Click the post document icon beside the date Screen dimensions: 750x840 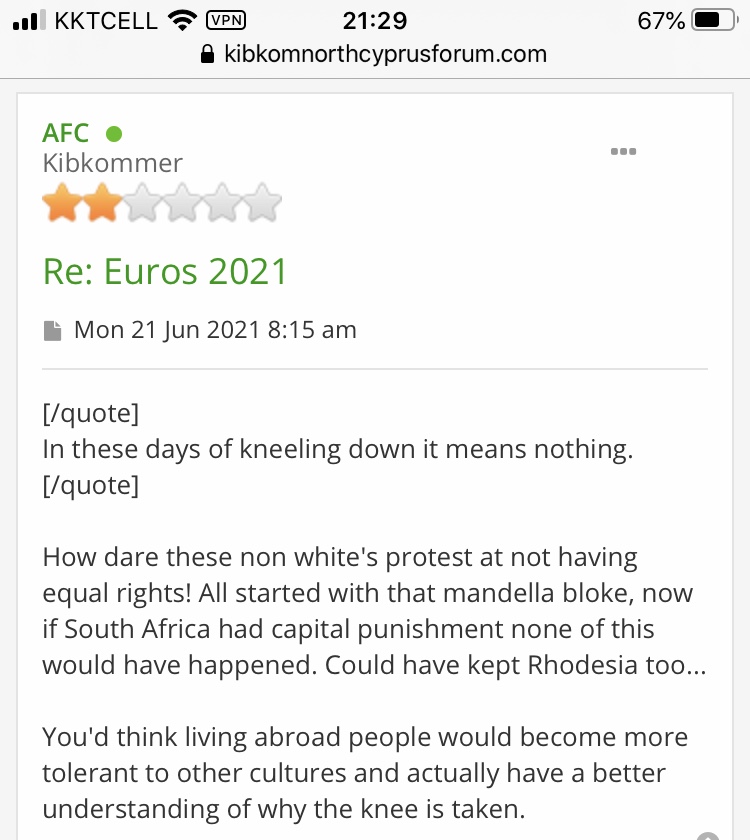pos(53,330)
